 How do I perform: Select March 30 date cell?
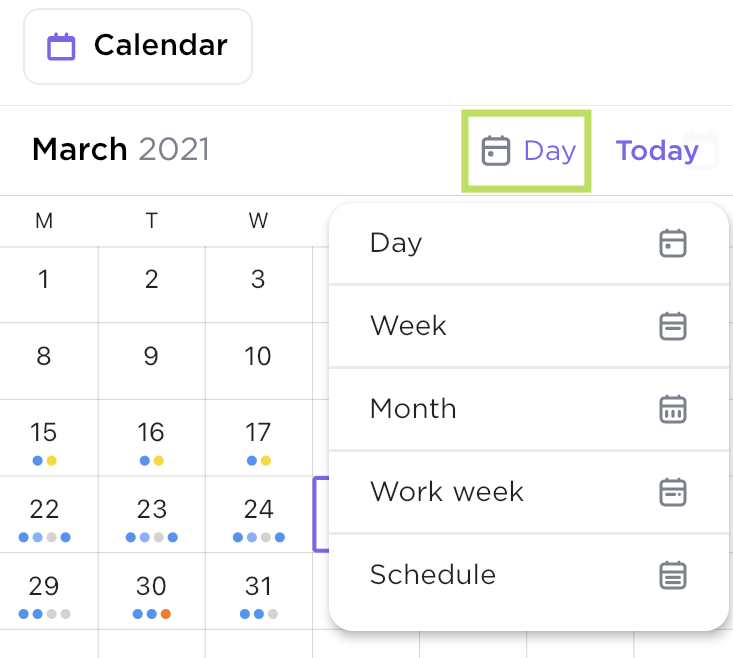[x=151, y=590]
